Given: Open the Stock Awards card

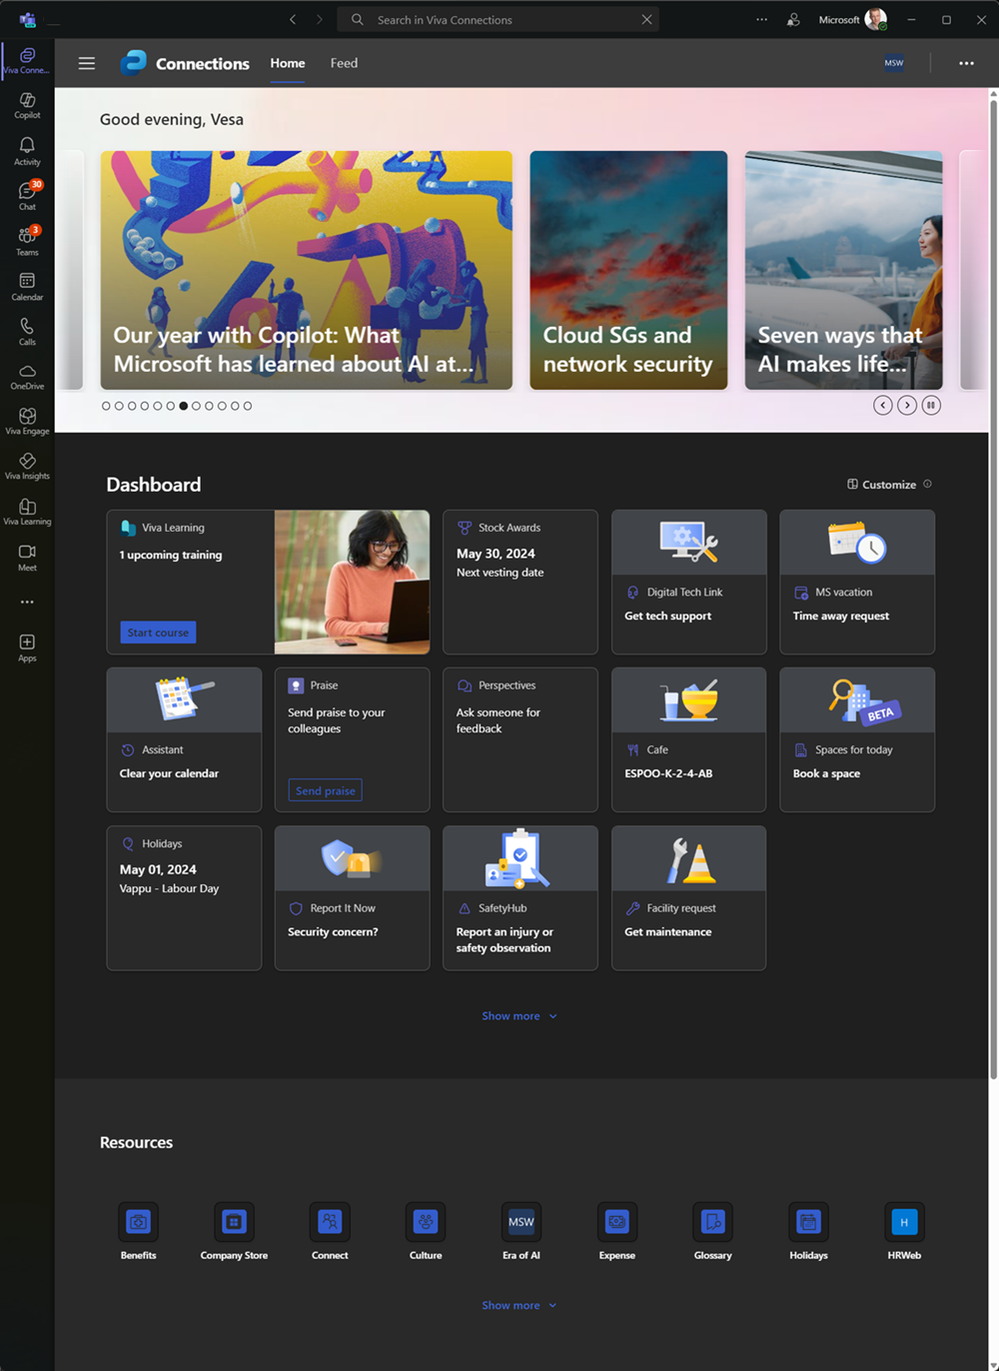Looking at the screenshot, I should tap(520, 582).
